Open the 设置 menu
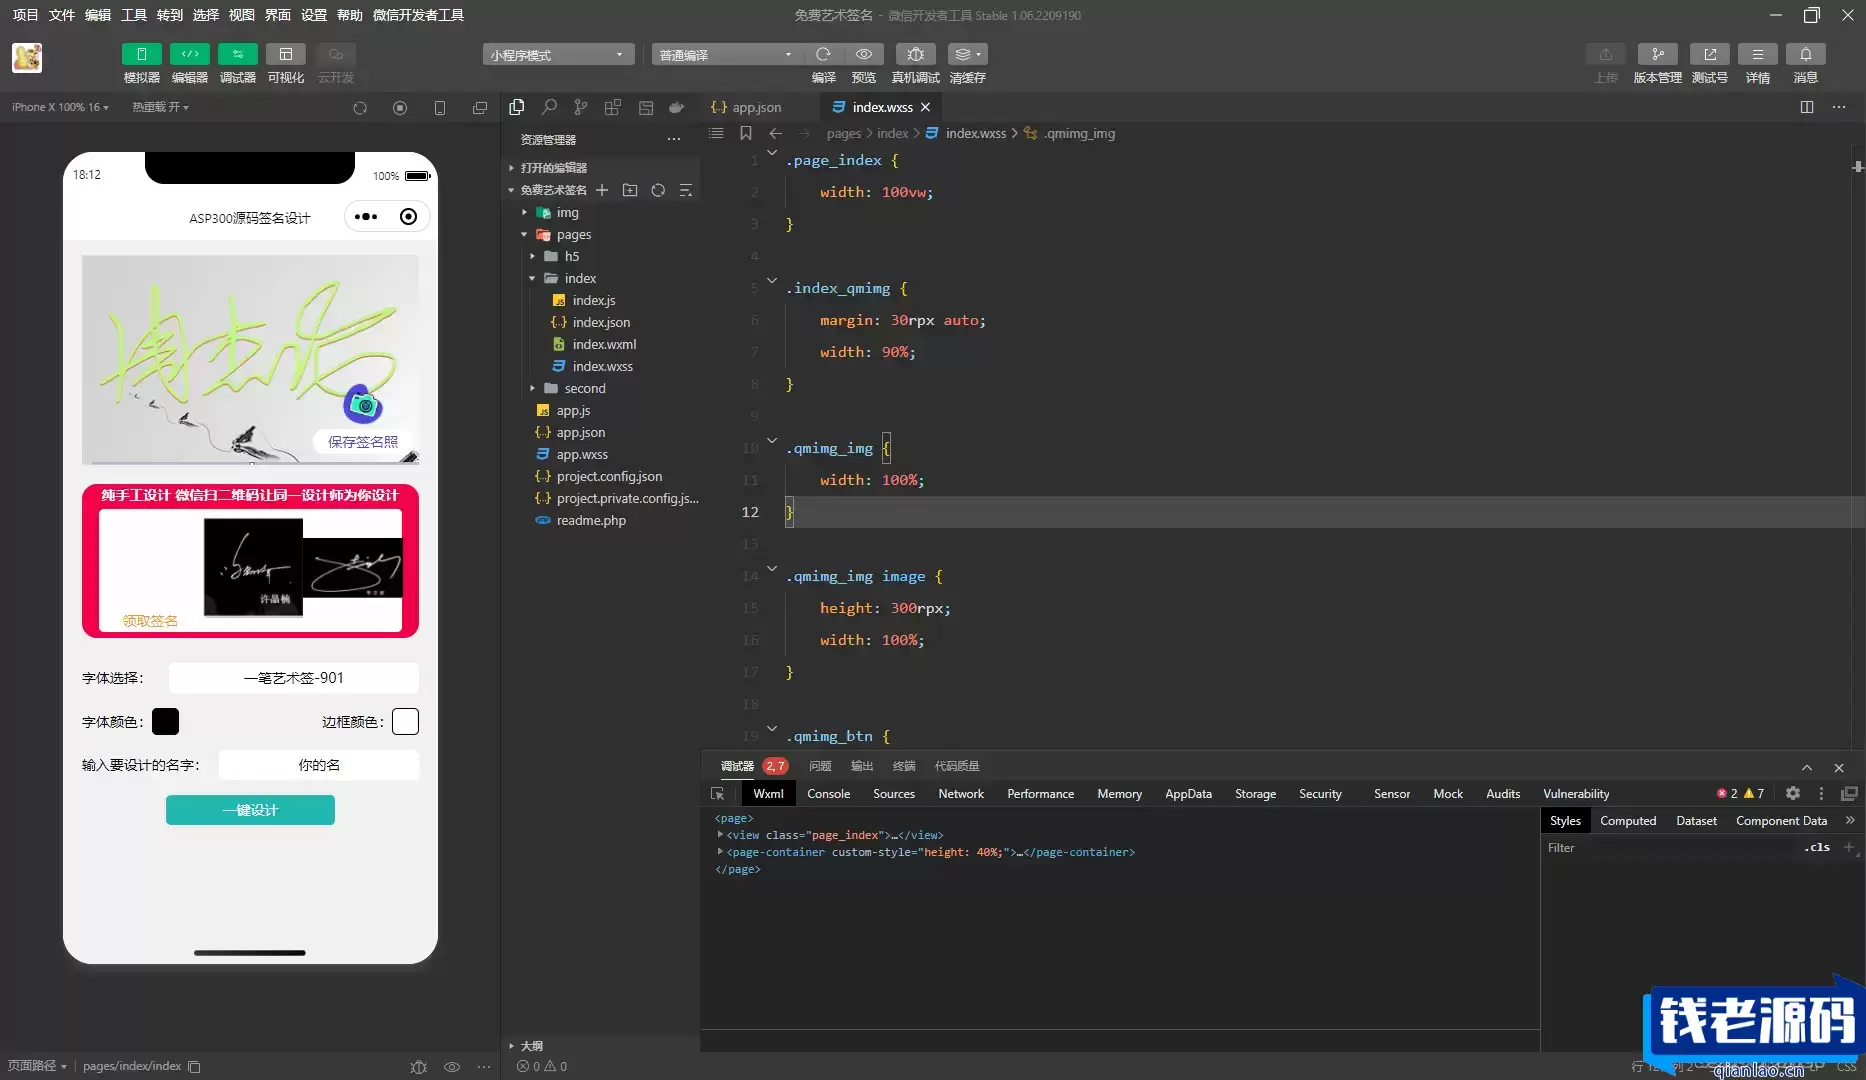The image size is (1866, 1080). (314, 15)
